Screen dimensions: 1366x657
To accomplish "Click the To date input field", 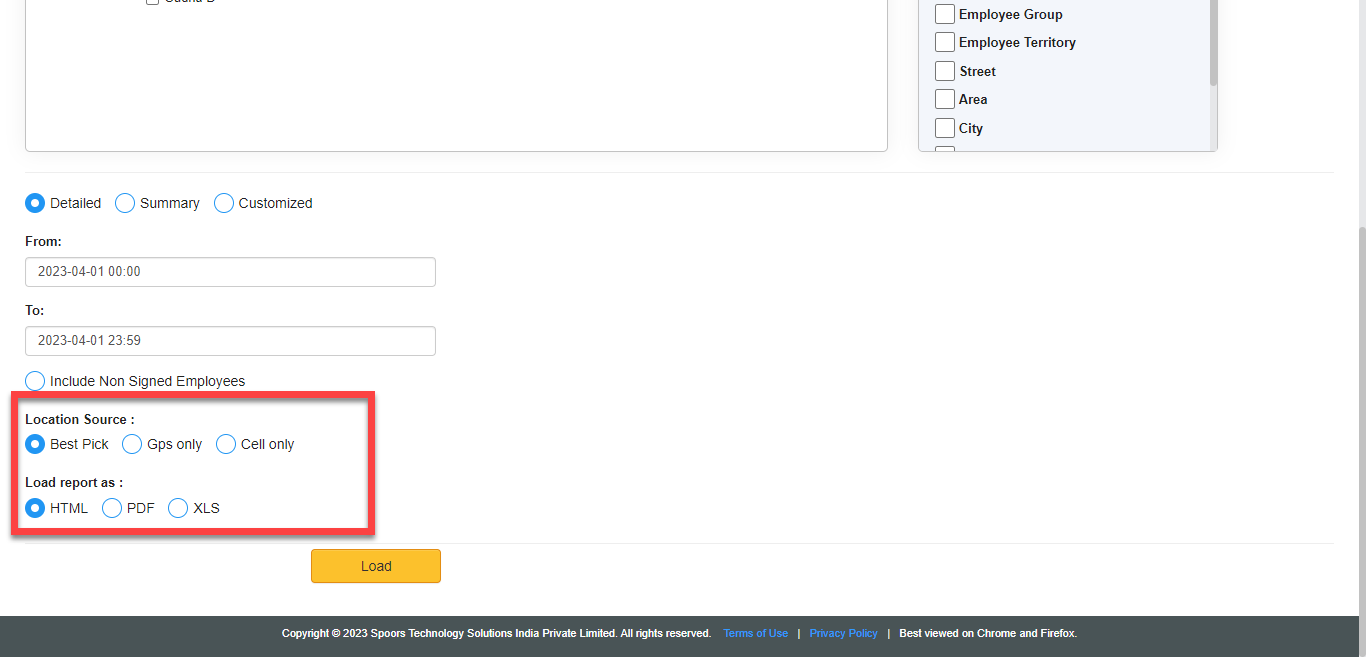I will click(230, 341).
